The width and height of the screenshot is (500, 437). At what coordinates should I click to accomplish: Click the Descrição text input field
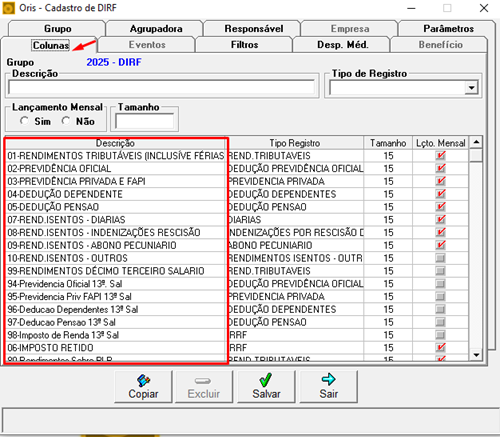[x=162, y=88]
